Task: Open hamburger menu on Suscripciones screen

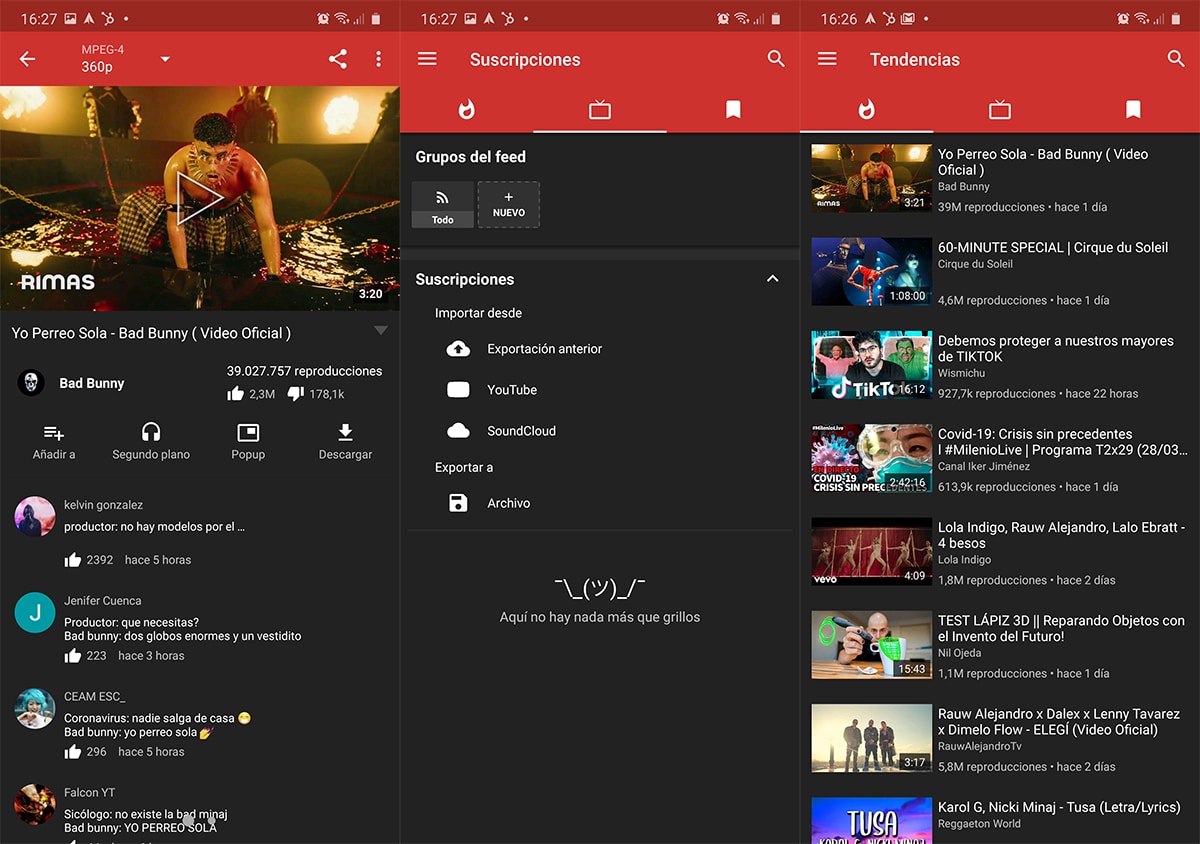Action: tap(427, 59)
